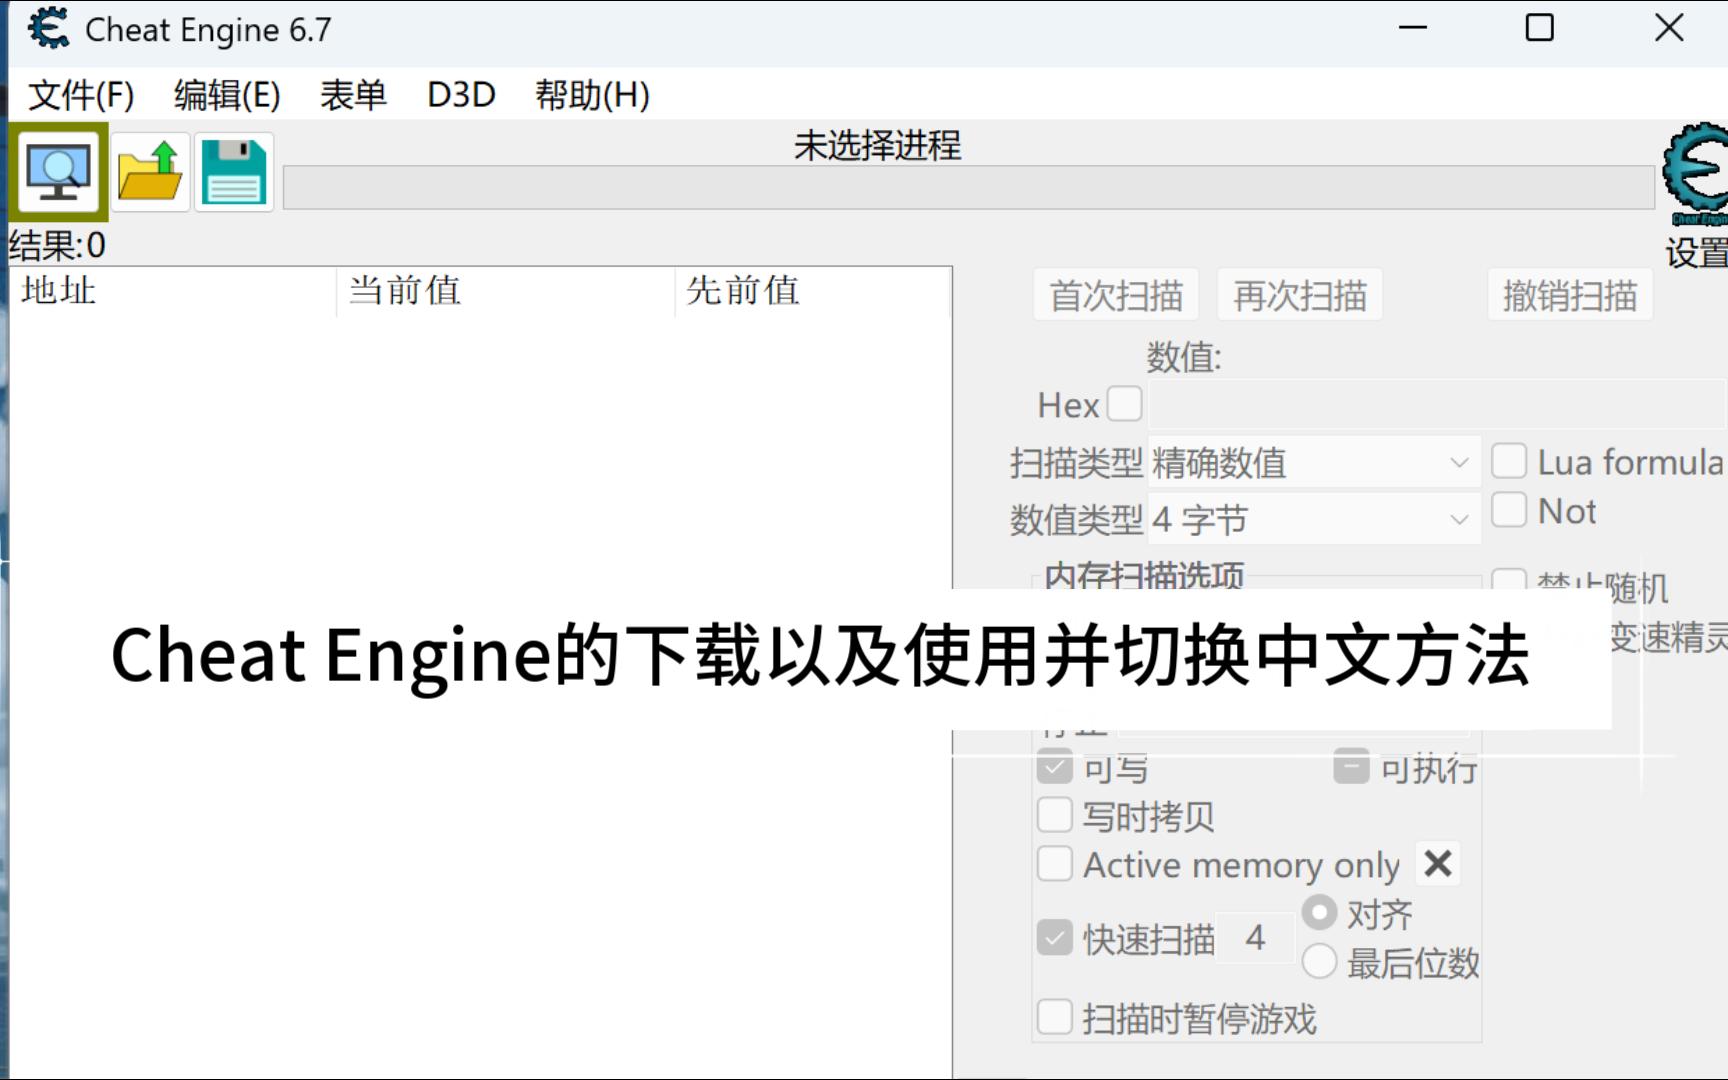Check the Not scan option
1728x1080 pixels.
[1509, 510]
